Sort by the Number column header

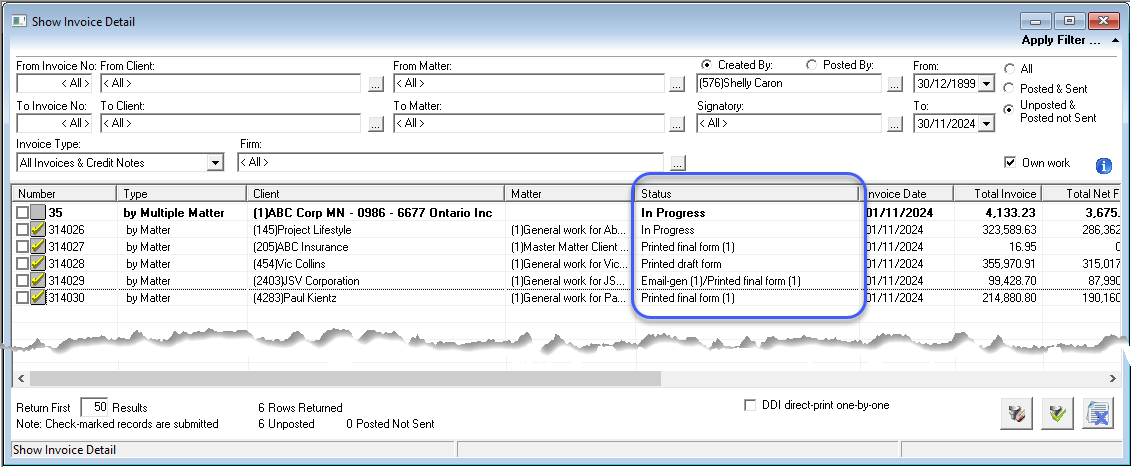pos(64,193)
